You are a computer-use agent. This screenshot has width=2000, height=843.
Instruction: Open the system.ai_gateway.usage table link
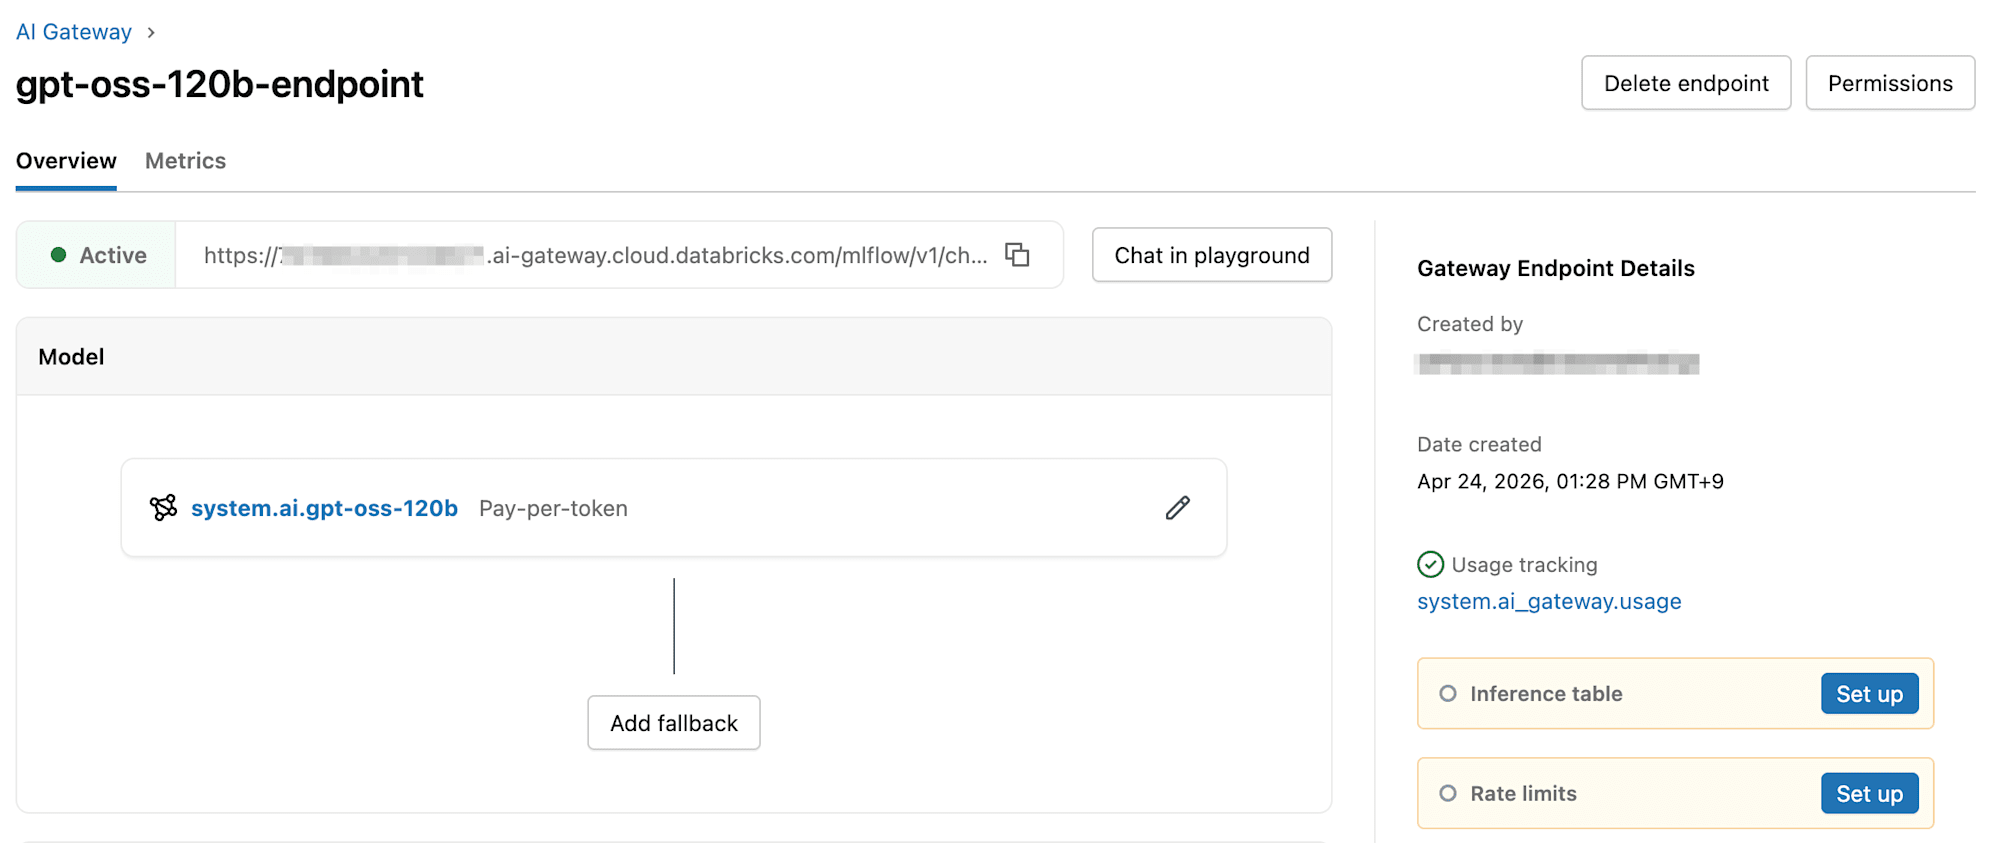pos(1549,601)
